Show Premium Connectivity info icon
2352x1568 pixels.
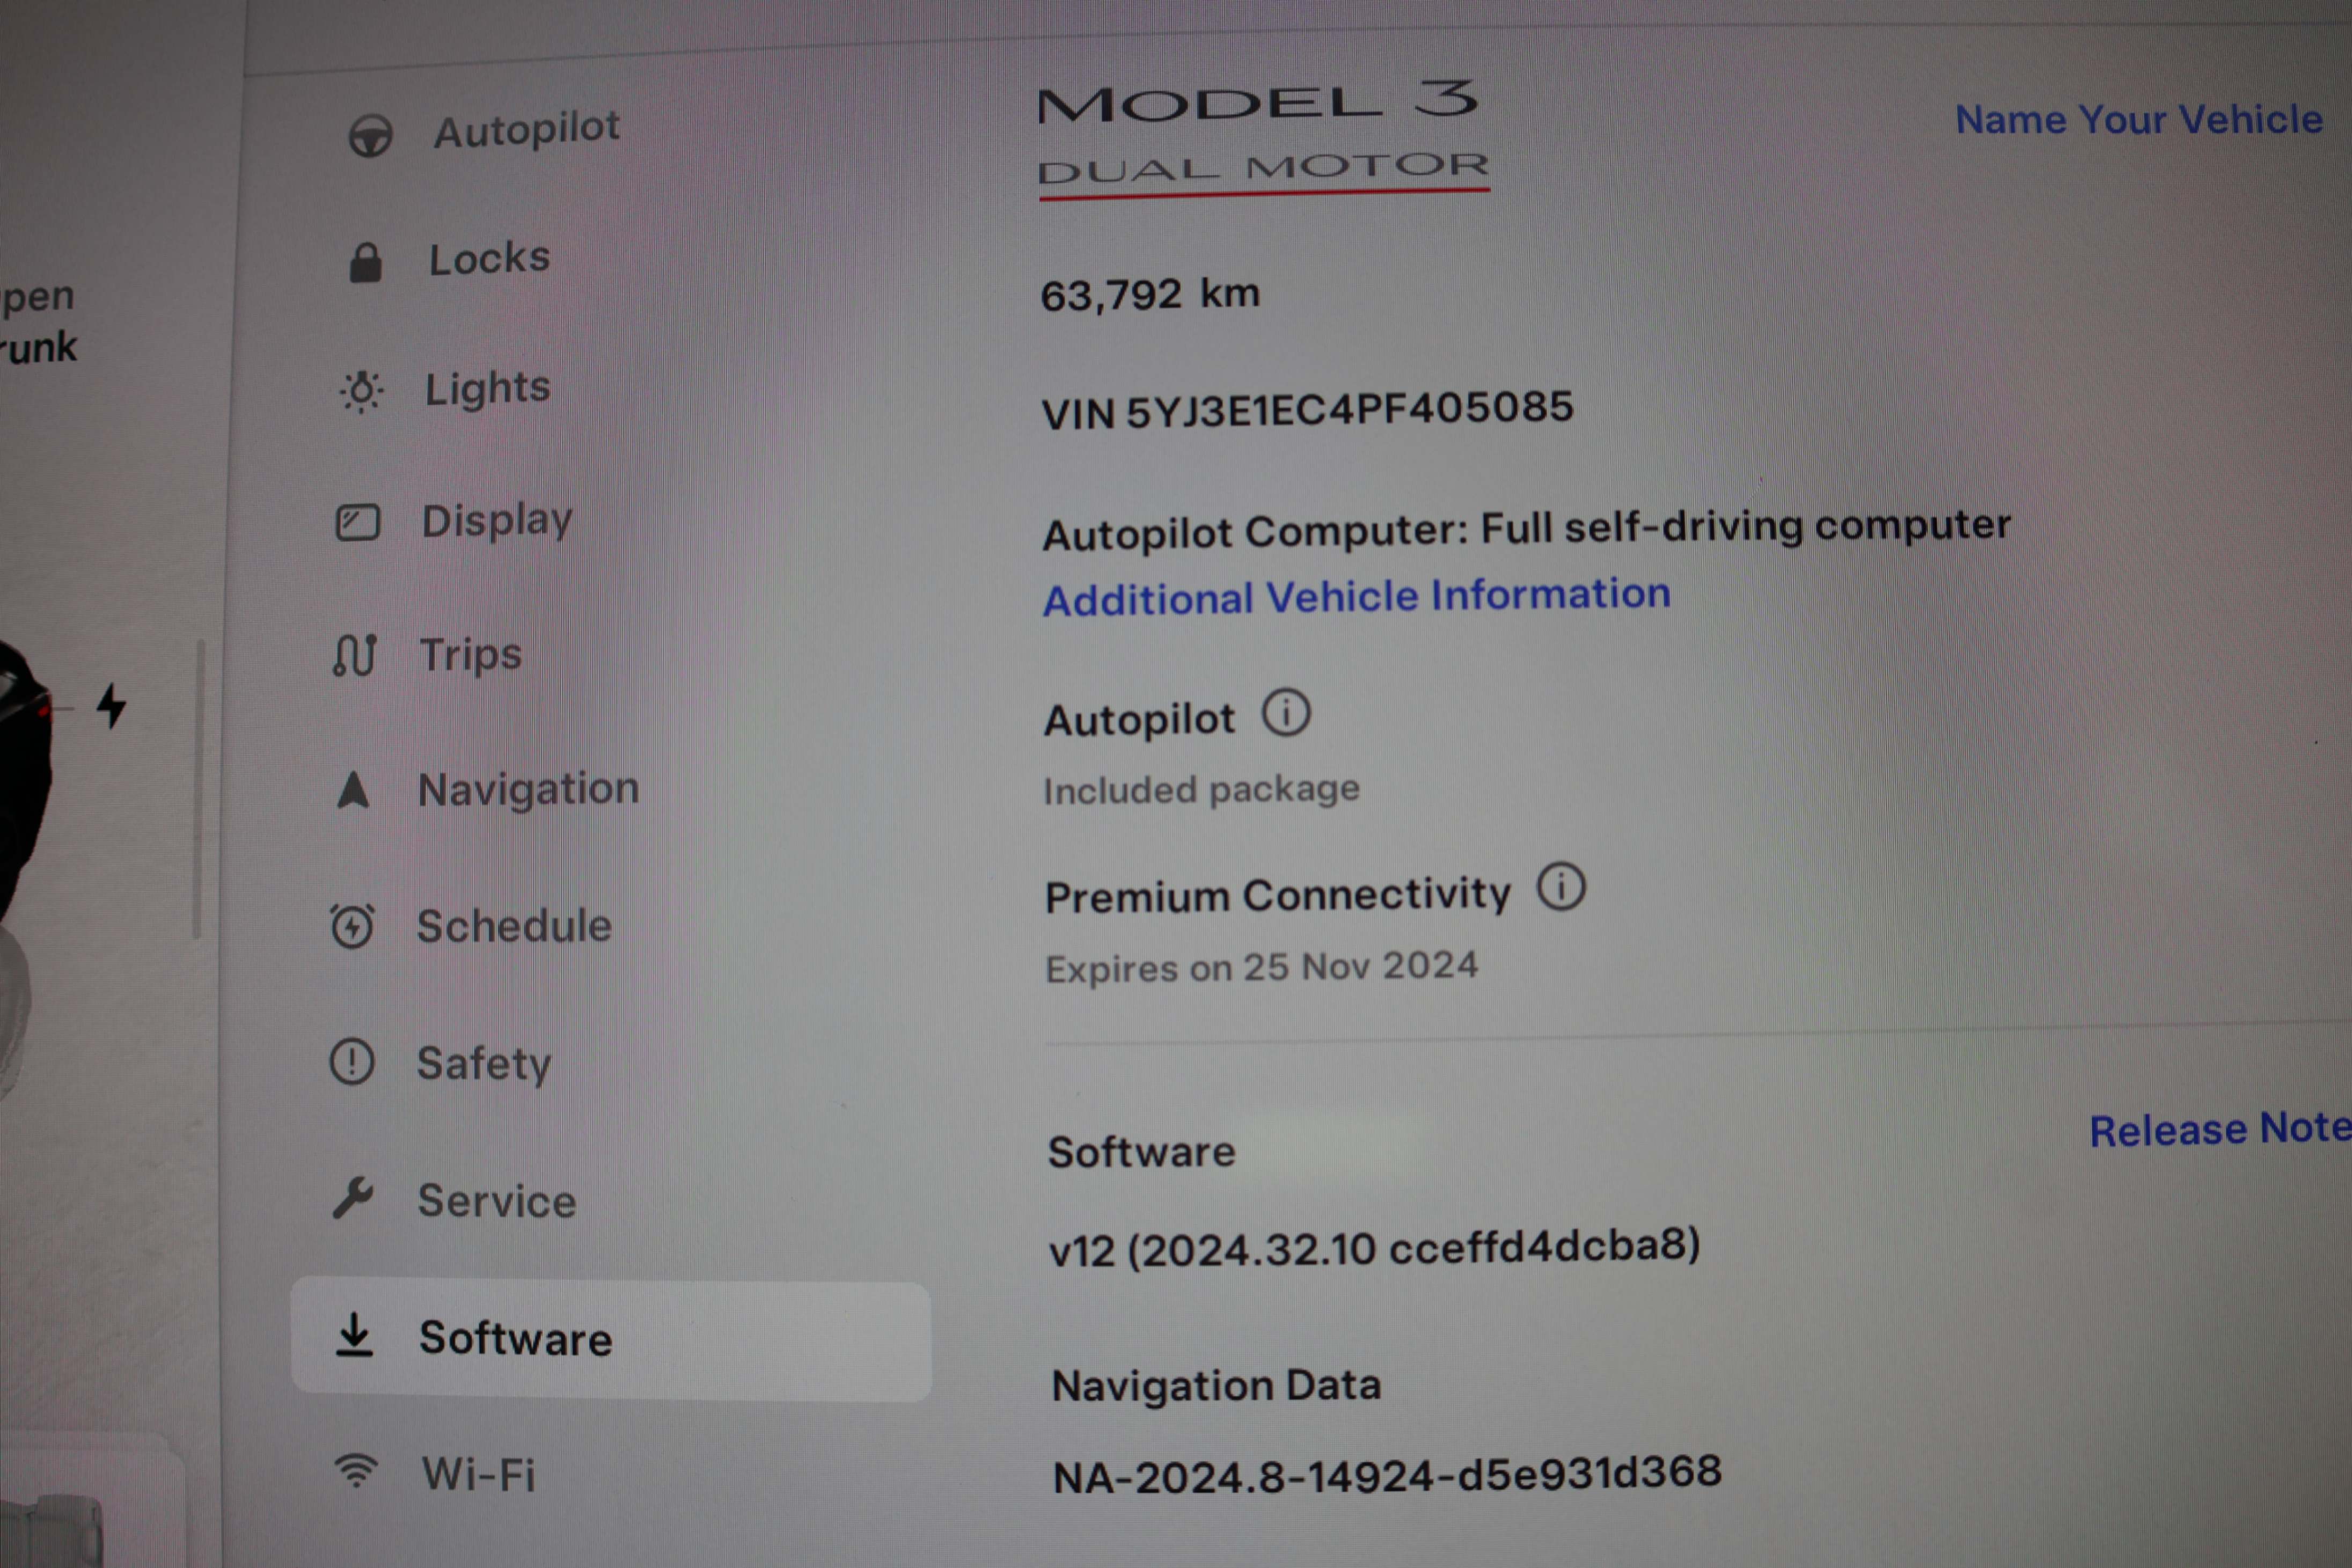pyautogui.click(x=1561, y=887)
